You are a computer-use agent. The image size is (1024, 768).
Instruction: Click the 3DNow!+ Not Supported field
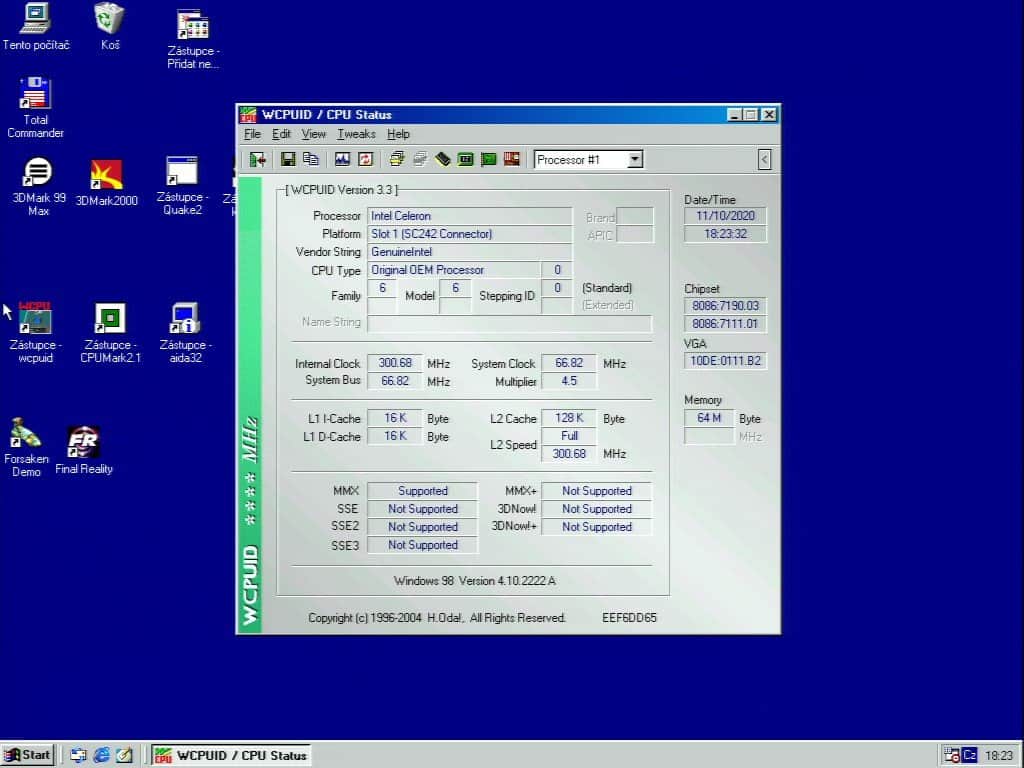pyautogui.click(x=597, y=526)
